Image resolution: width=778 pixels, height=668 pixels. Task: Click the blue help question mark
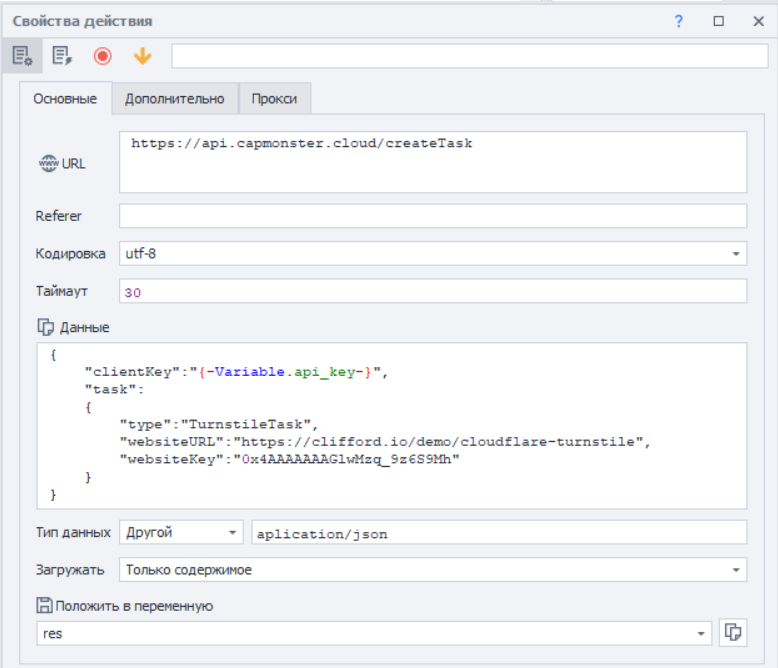(x=678, y=21)
